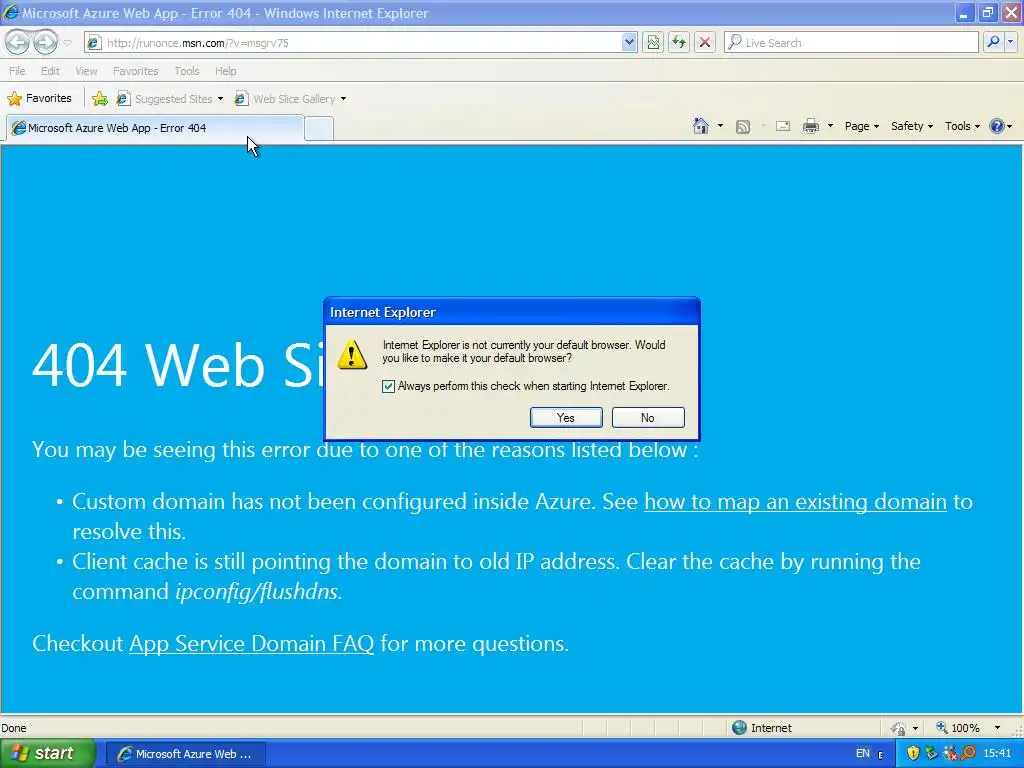Open the Favorites menu in menu bar
Screen dimensions: 1024x768
click(136, 71)
